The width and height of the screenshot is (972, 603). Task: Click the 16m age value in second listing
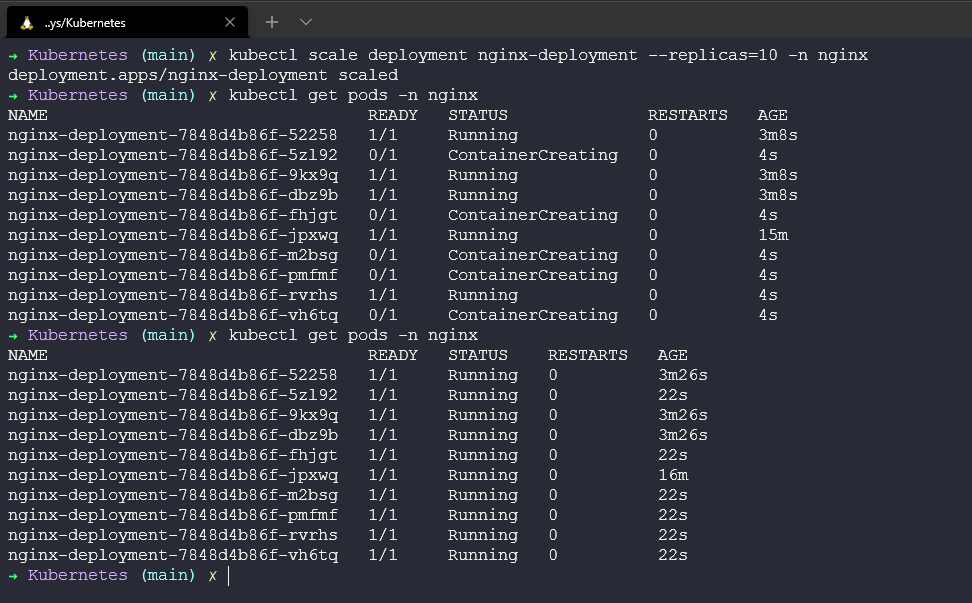[673, 475]
